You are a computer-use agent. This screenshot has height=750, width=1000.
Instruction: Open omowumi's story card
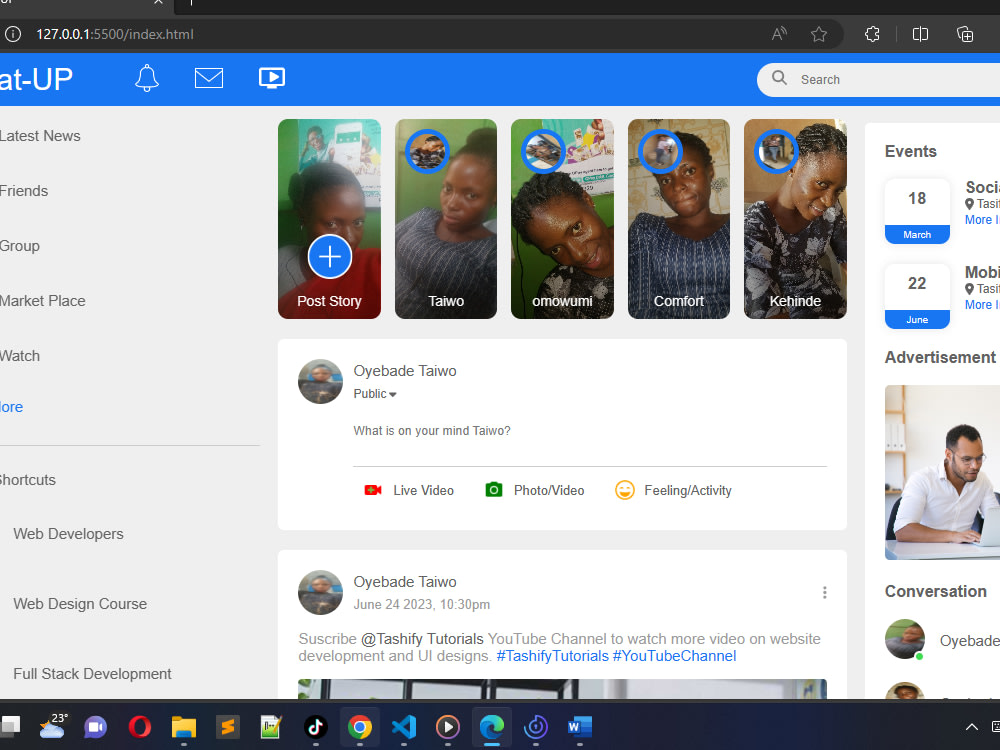click(x=562, y=219)
